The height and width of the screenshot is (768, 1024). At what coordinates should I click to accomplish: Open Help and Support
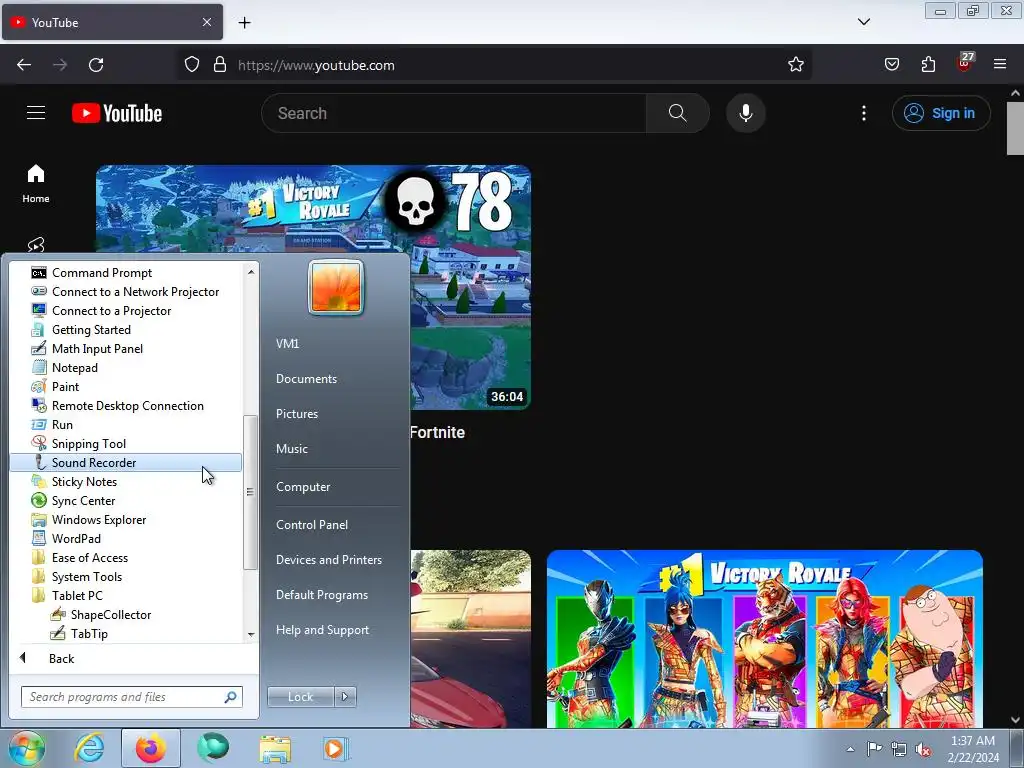(322, 630)
